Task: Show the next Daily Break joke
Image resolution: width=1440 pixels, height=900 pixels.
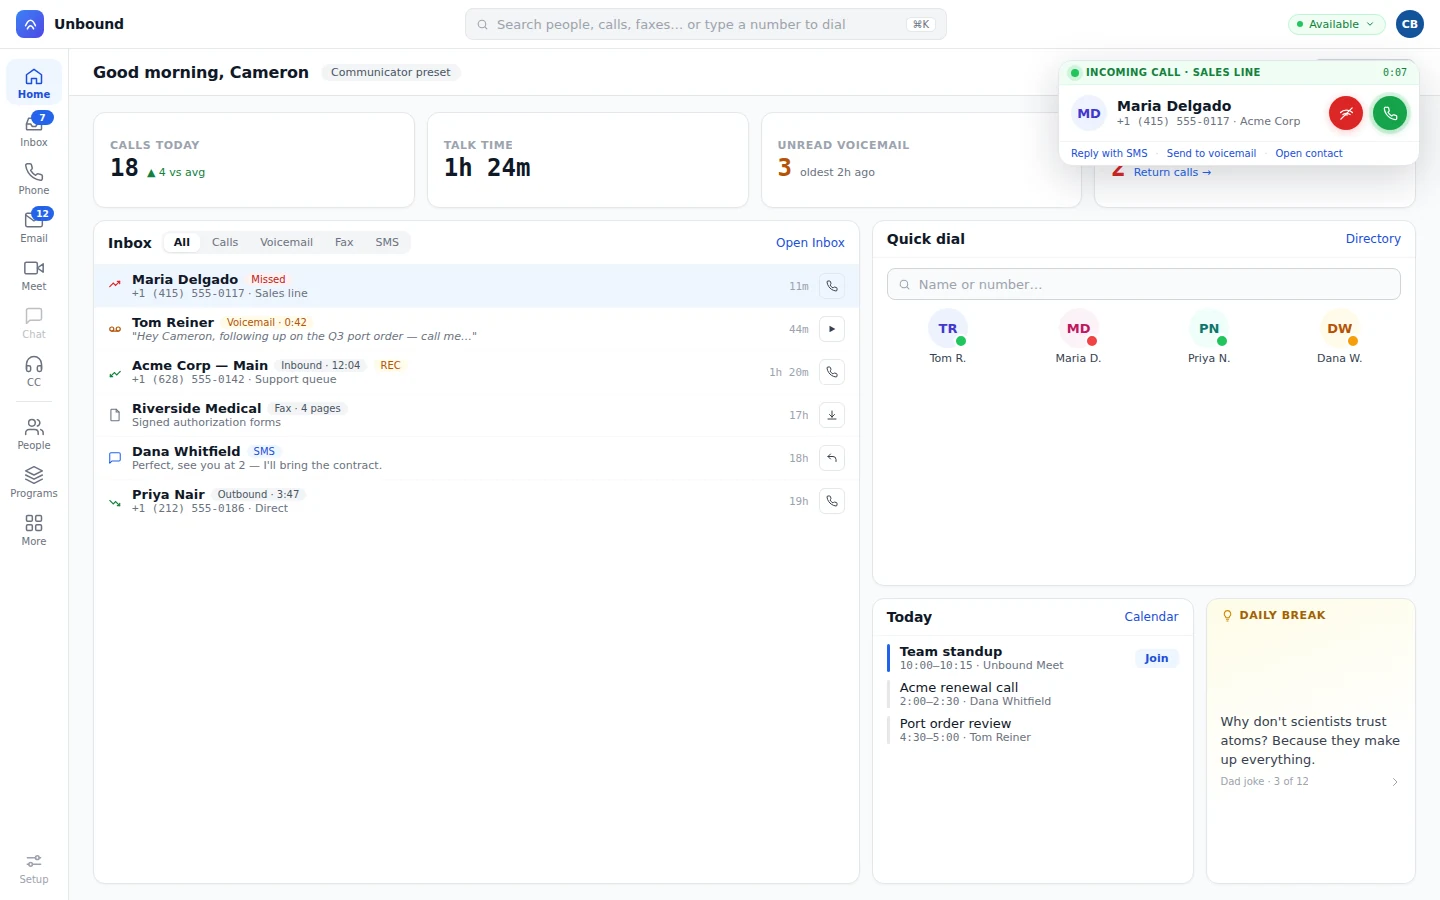Action: pyautogui.click(x=1395, y=782)
